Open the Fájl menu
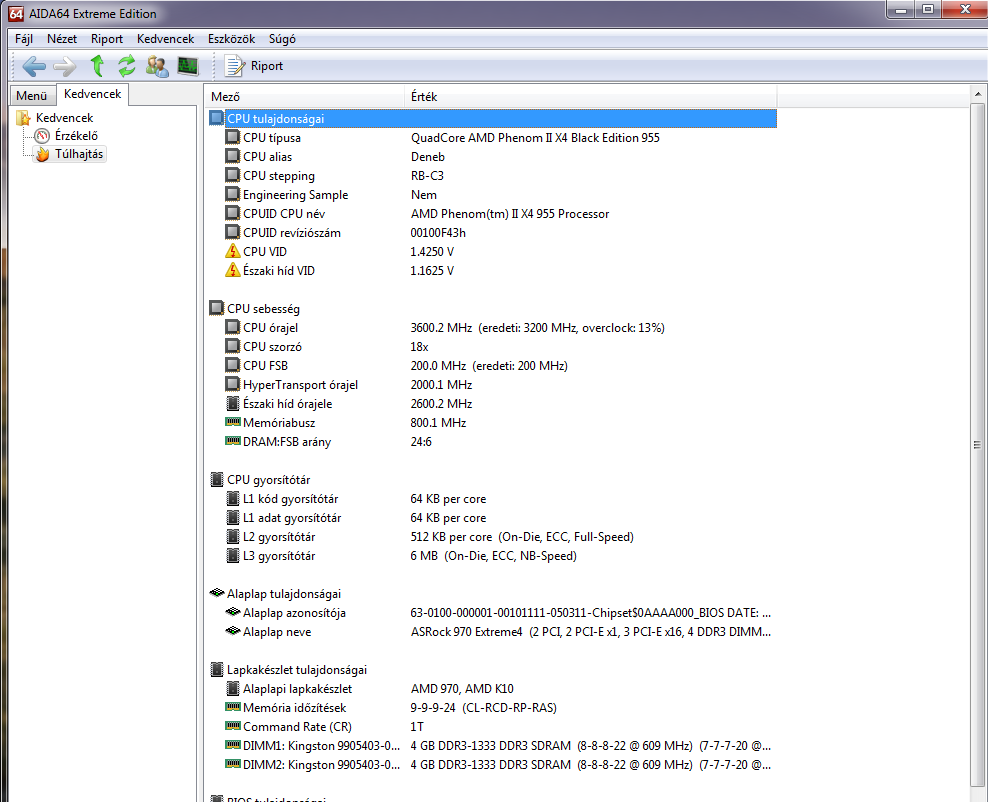Viewport: 988px width, 802px height. pyautogui.click(x=24, y=39)
